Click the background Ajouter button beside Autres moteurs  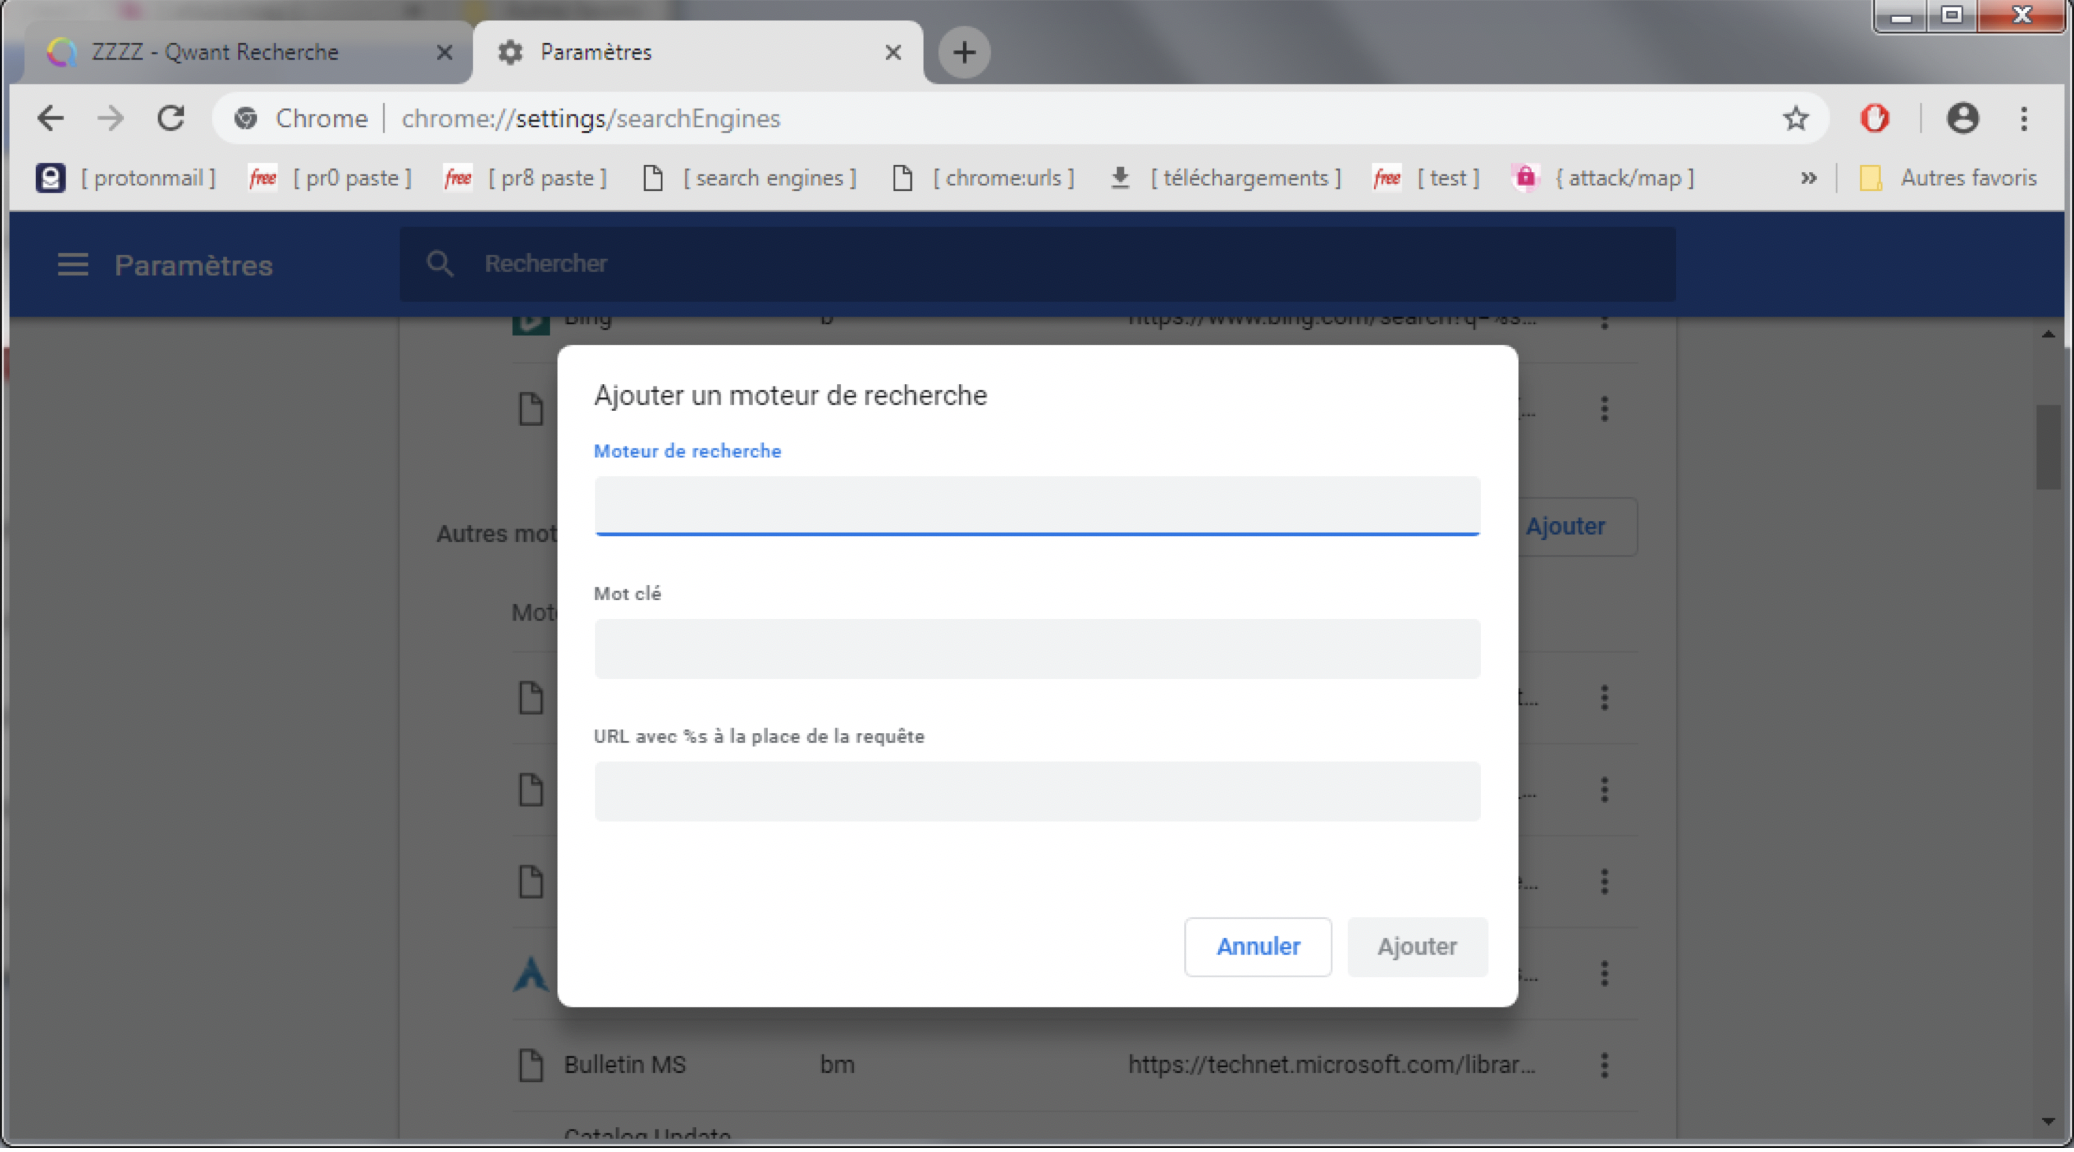1578,527
